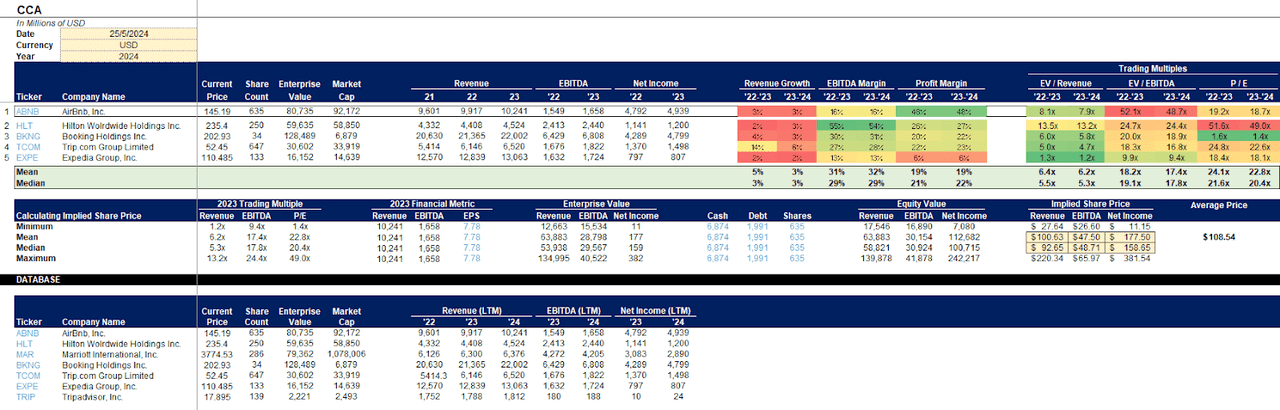The height and width of the screenshot is (410, 1280).
Task: Open the ABNB ticker link in row 1
Action: 27,111
